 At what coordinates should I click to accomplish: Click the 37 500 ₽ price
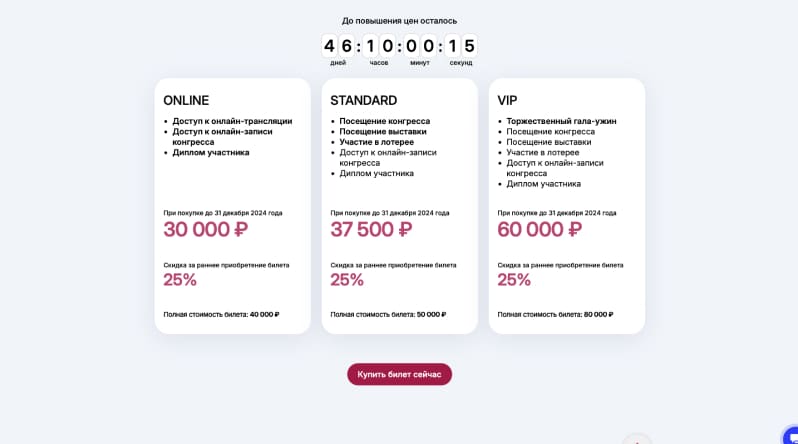pos(371,230)
